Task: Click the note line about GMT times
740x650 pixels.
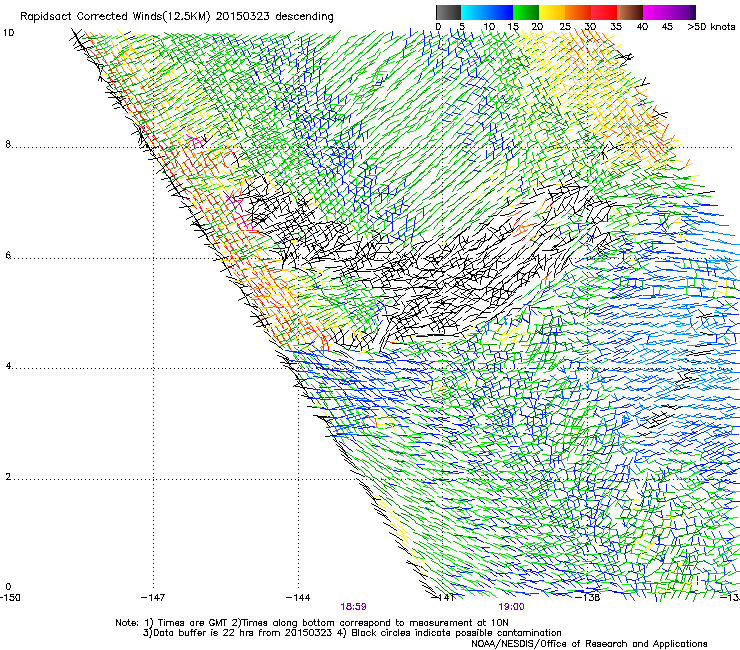Action: click(x=312, y=623)
